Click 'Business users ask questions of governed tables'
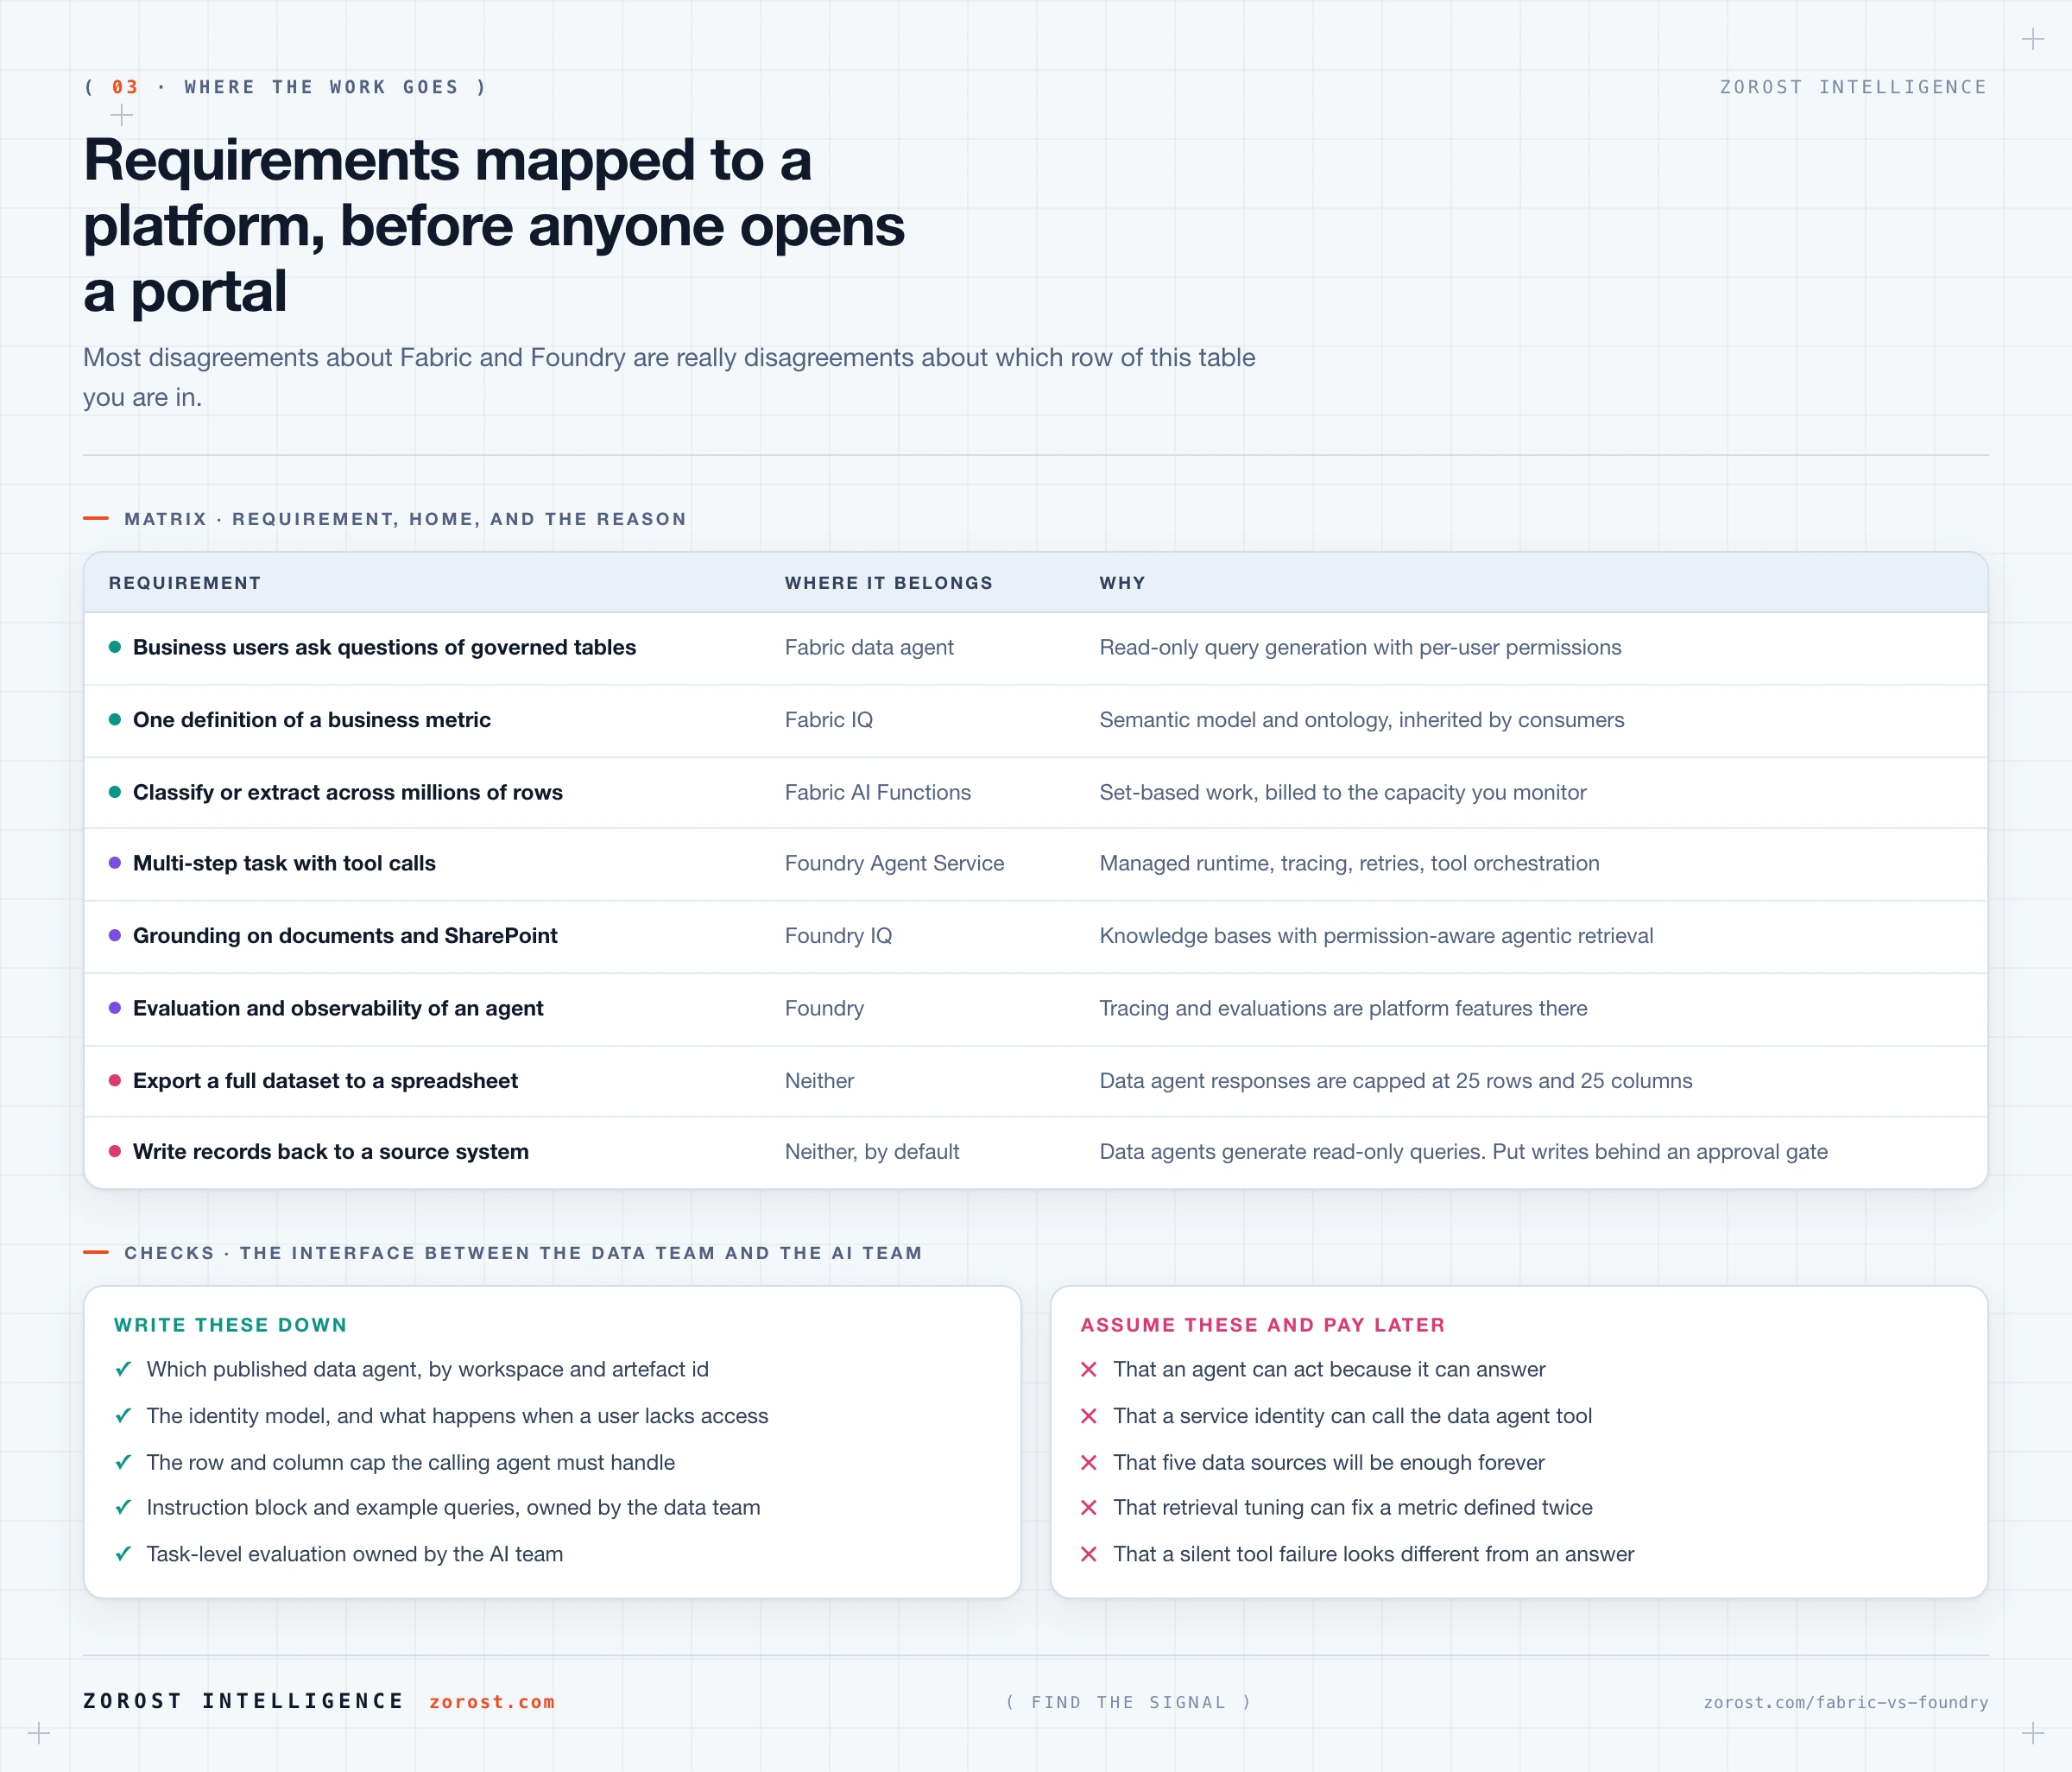Image resolution: width=2072 pixels, height=1772 pixels. tap(384, 647)
